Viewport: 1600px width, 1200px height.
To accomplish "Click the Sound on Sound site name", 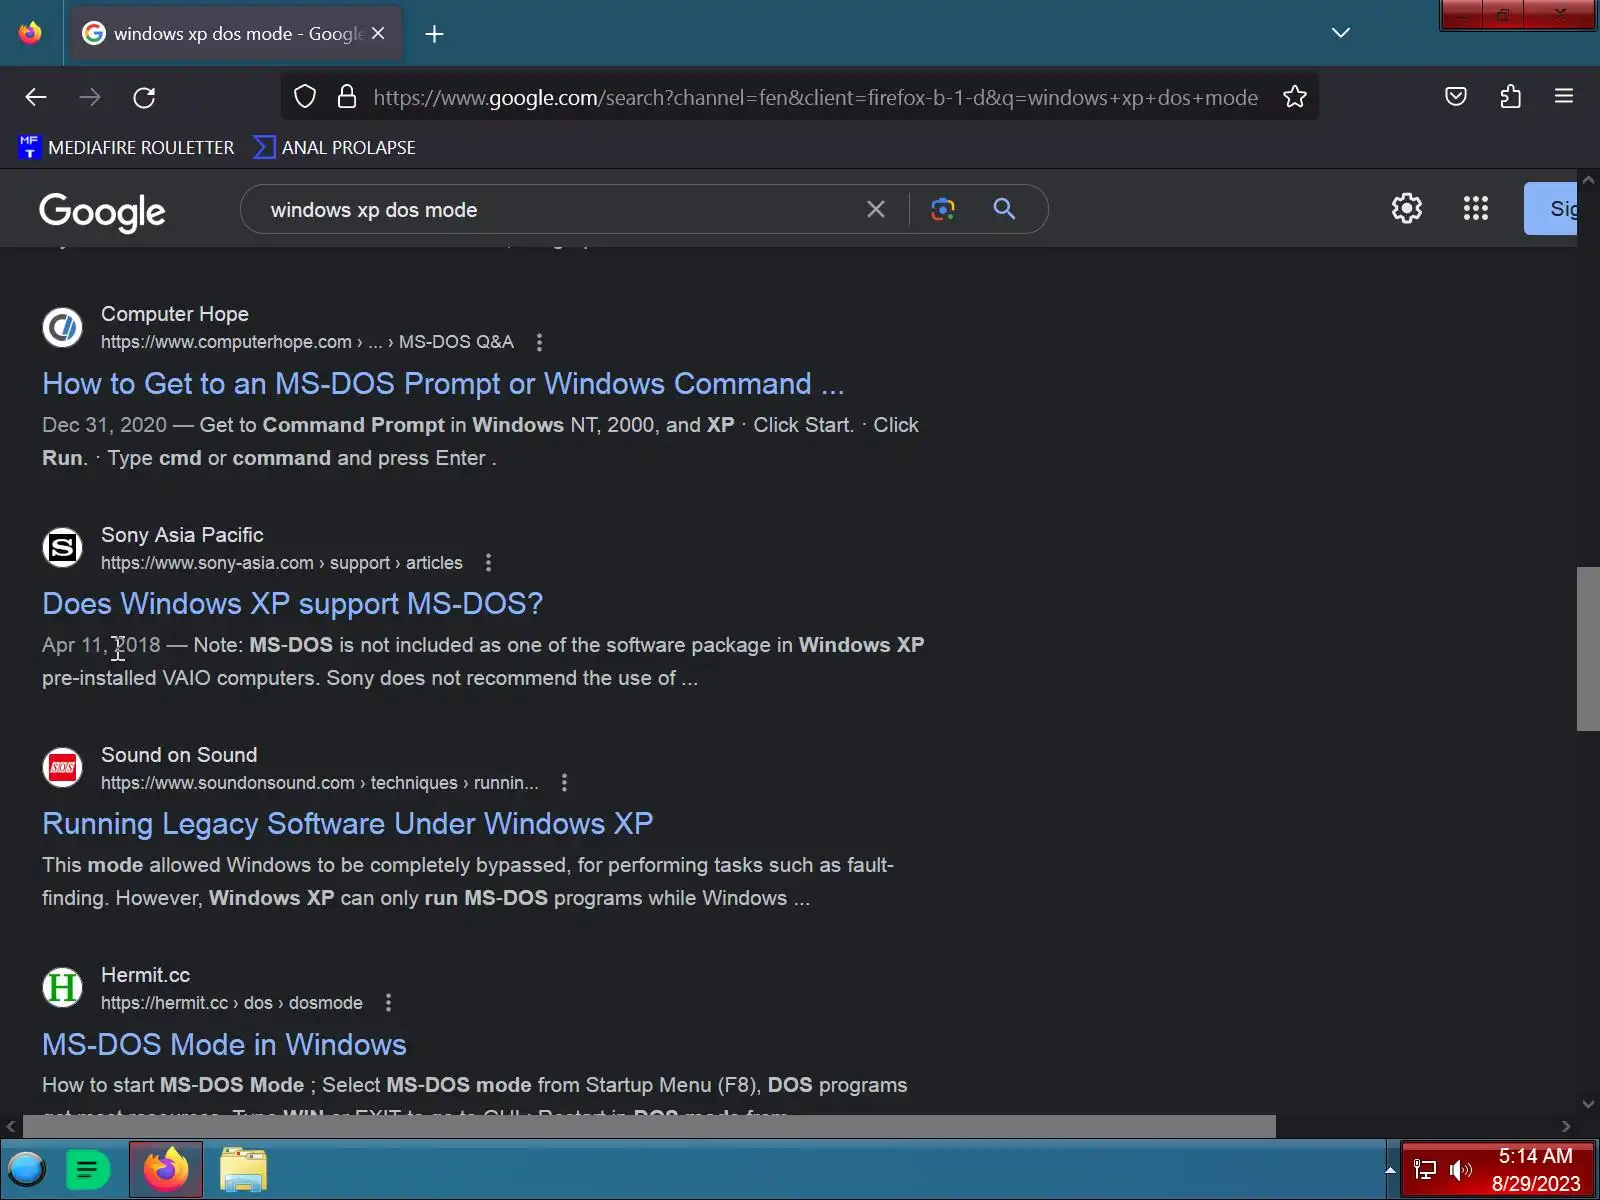I will pyautogui.click(x=179, y=755).
